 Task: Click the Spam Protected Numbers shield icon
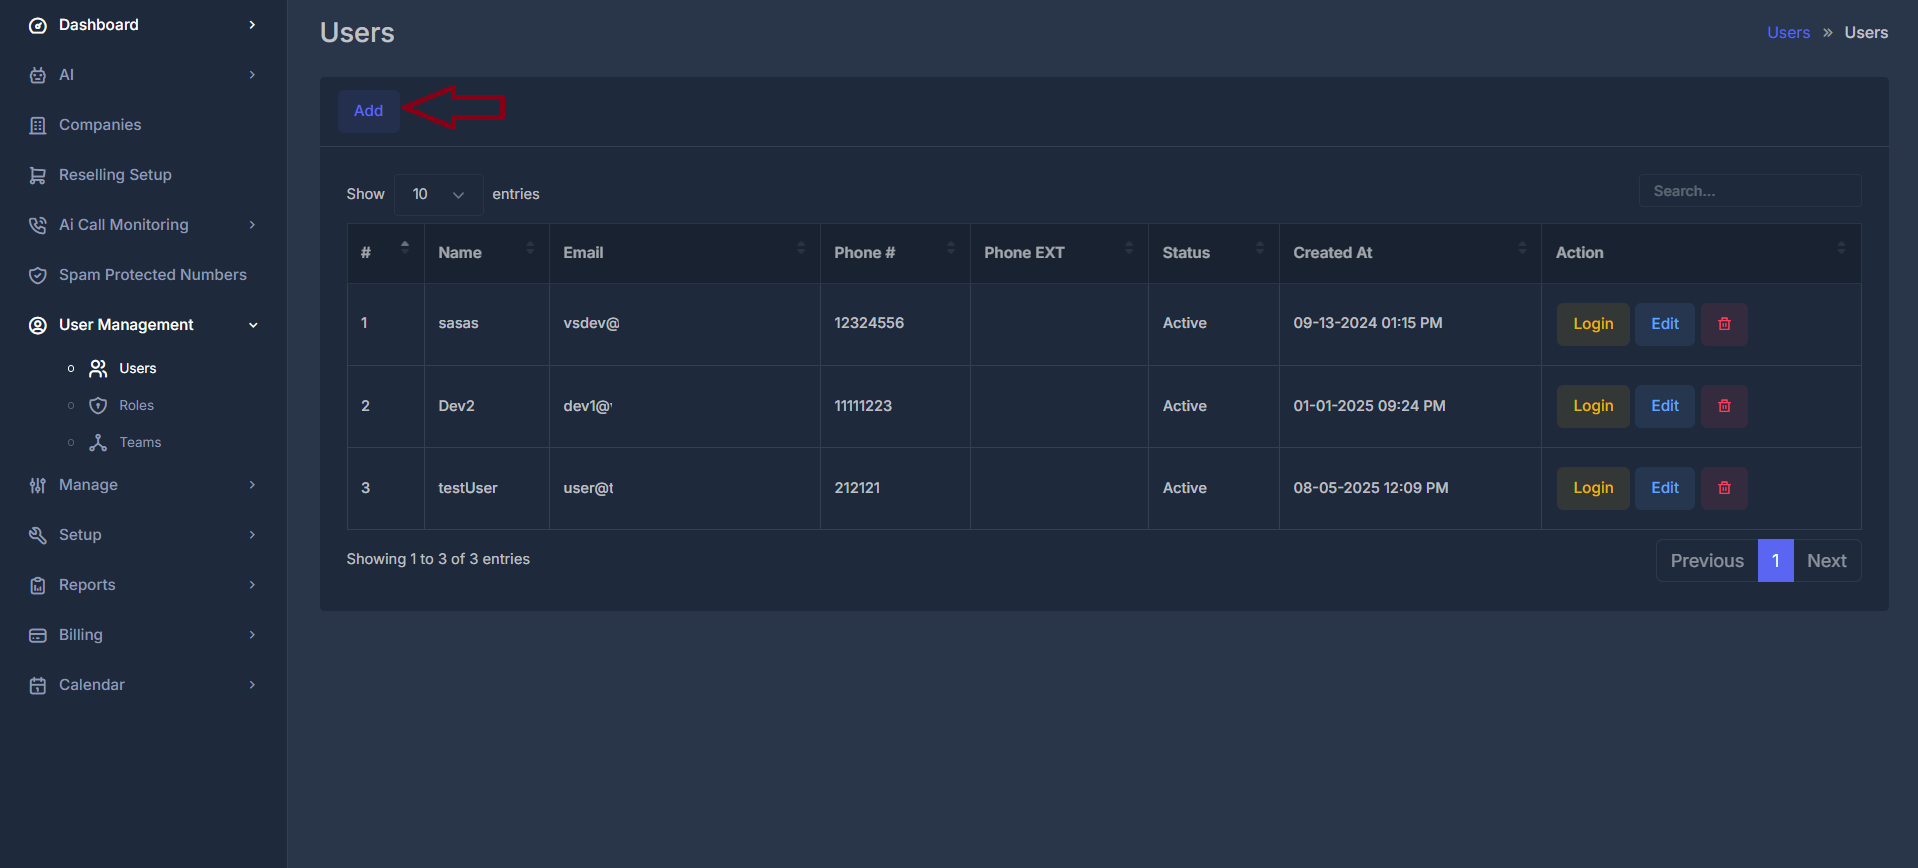(38, 275)
